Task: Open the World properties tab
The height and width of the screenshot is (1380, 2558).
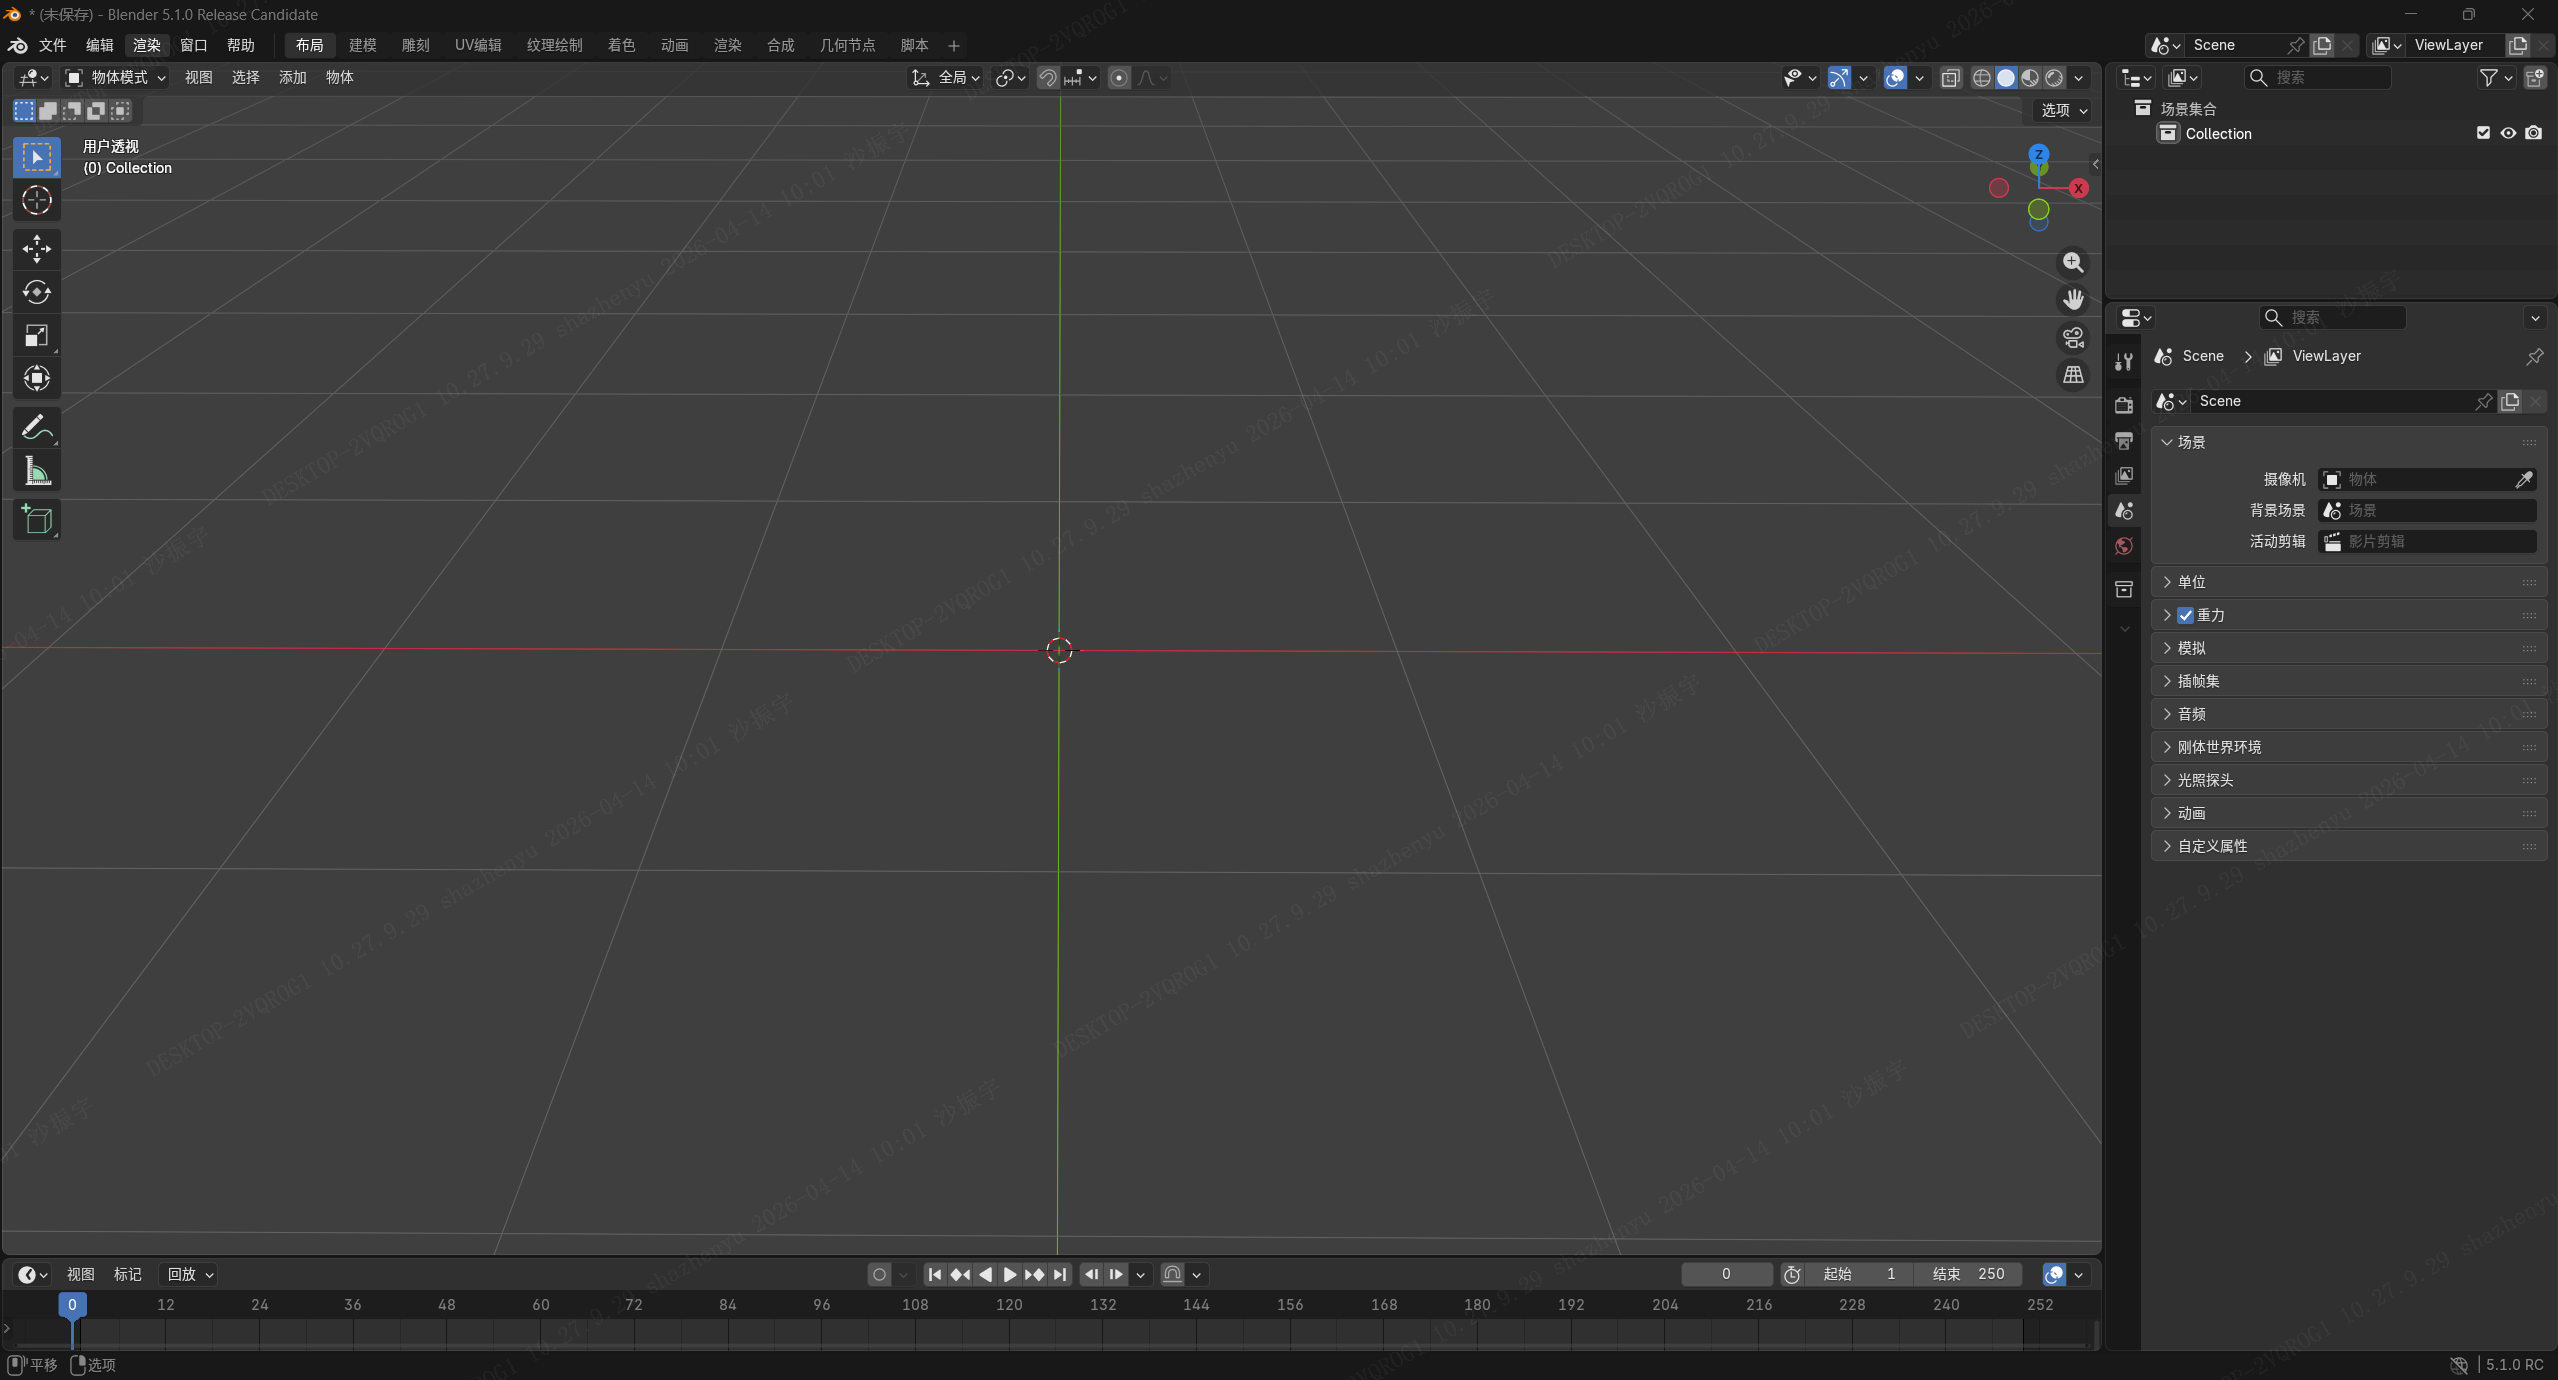Action: (2124, 546)
